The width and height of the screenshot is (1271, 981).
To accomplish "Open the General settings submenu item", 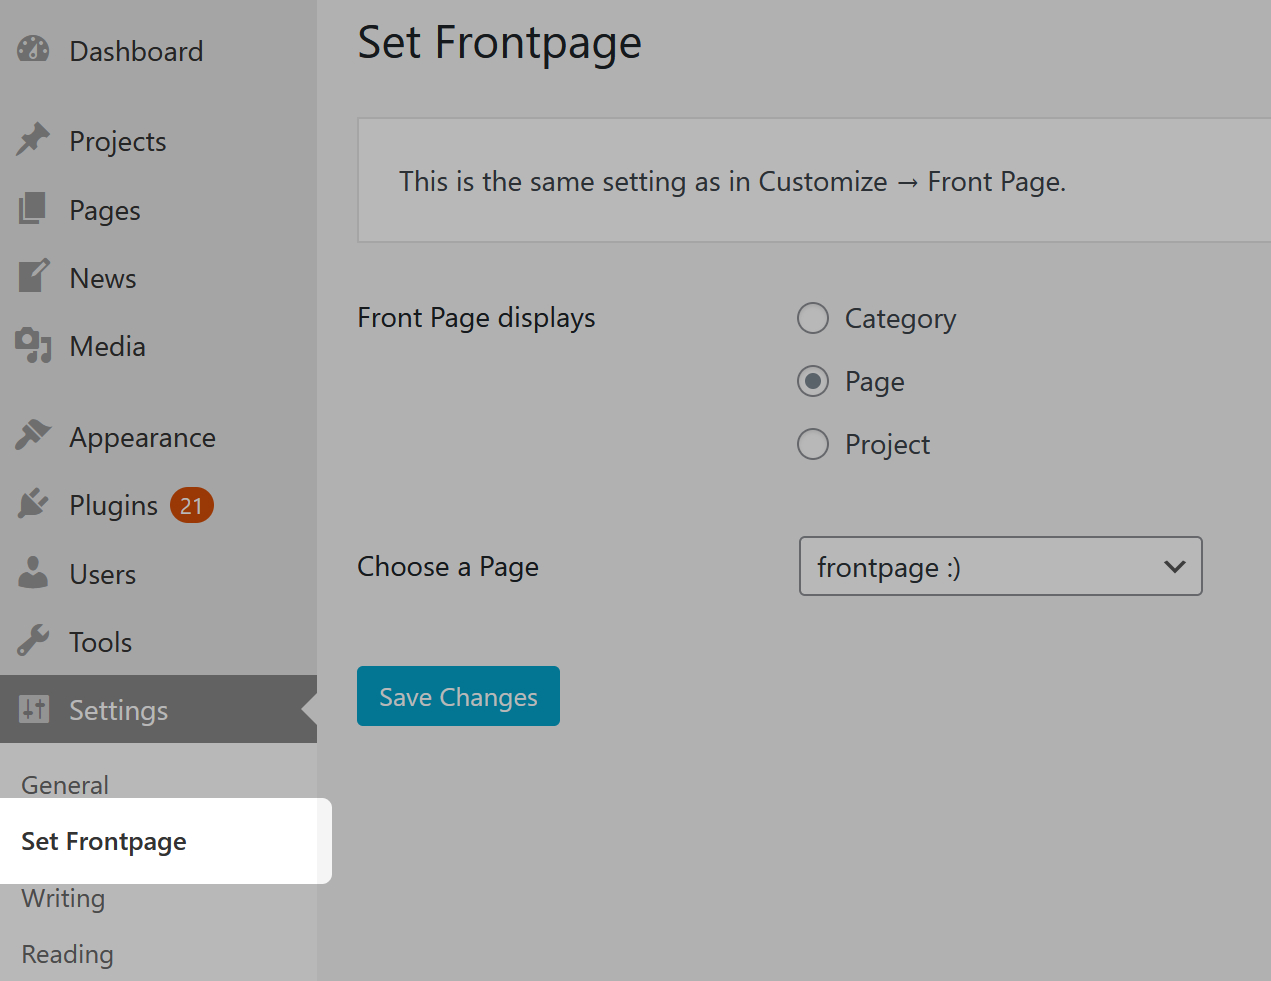I will pos(65,785).
